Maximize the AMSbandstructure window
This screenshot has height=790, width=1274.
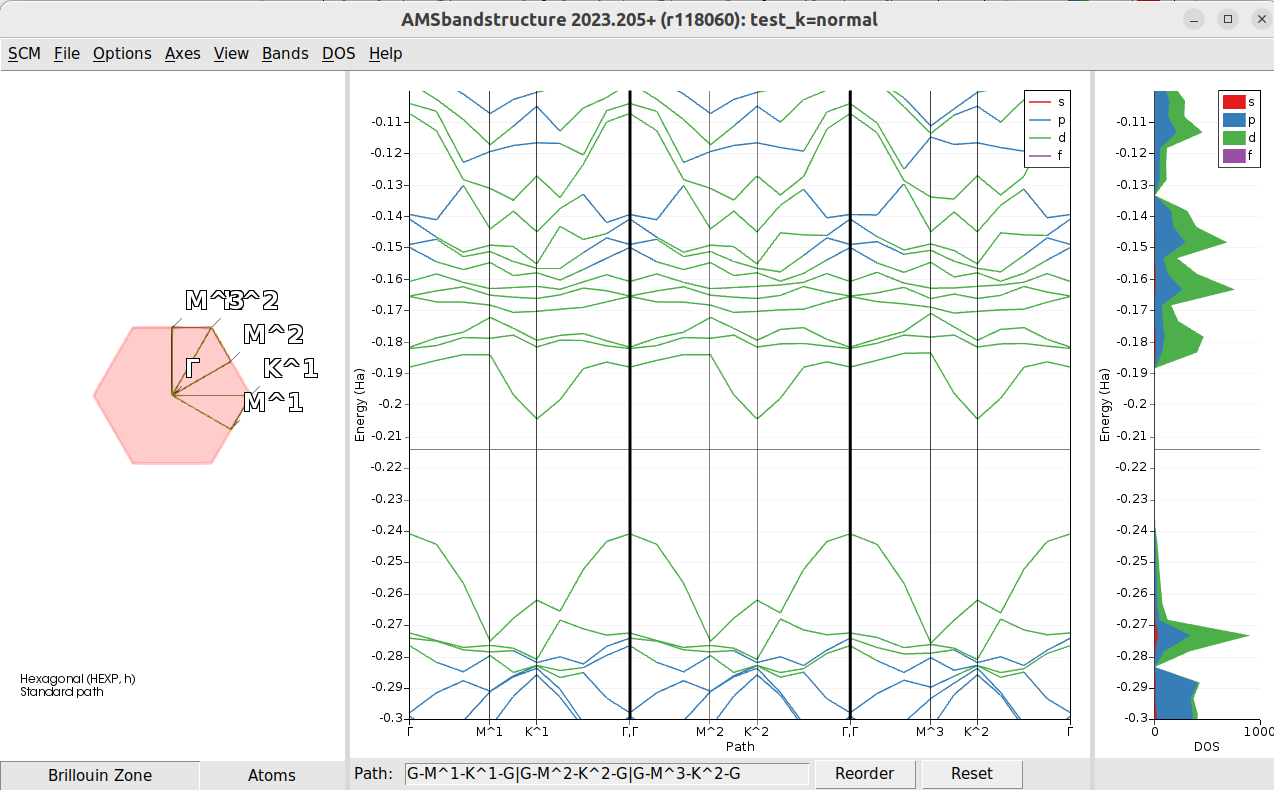pyautogui.click(x=1228, y=19)
